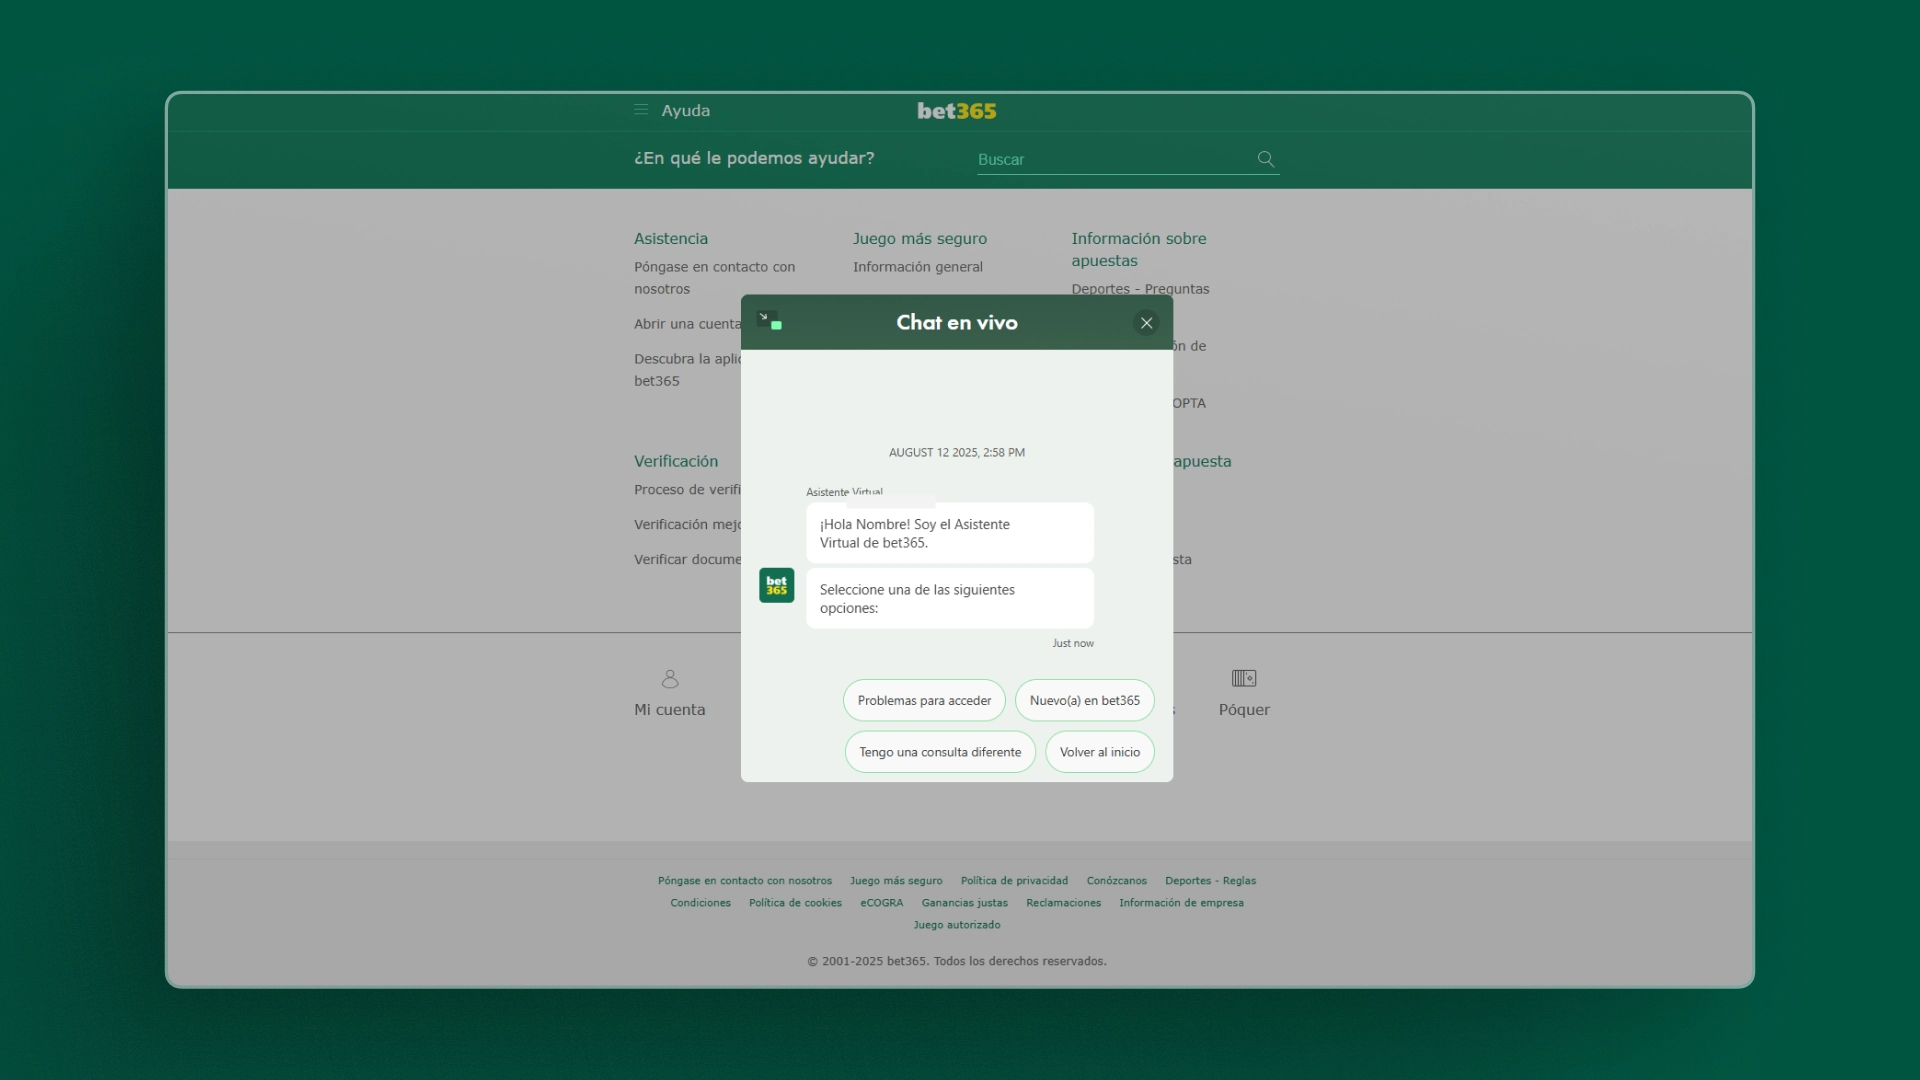Click the copyright 2001-2025 bet365 text
The image size is (1920, 1080).
click(957, 961)
